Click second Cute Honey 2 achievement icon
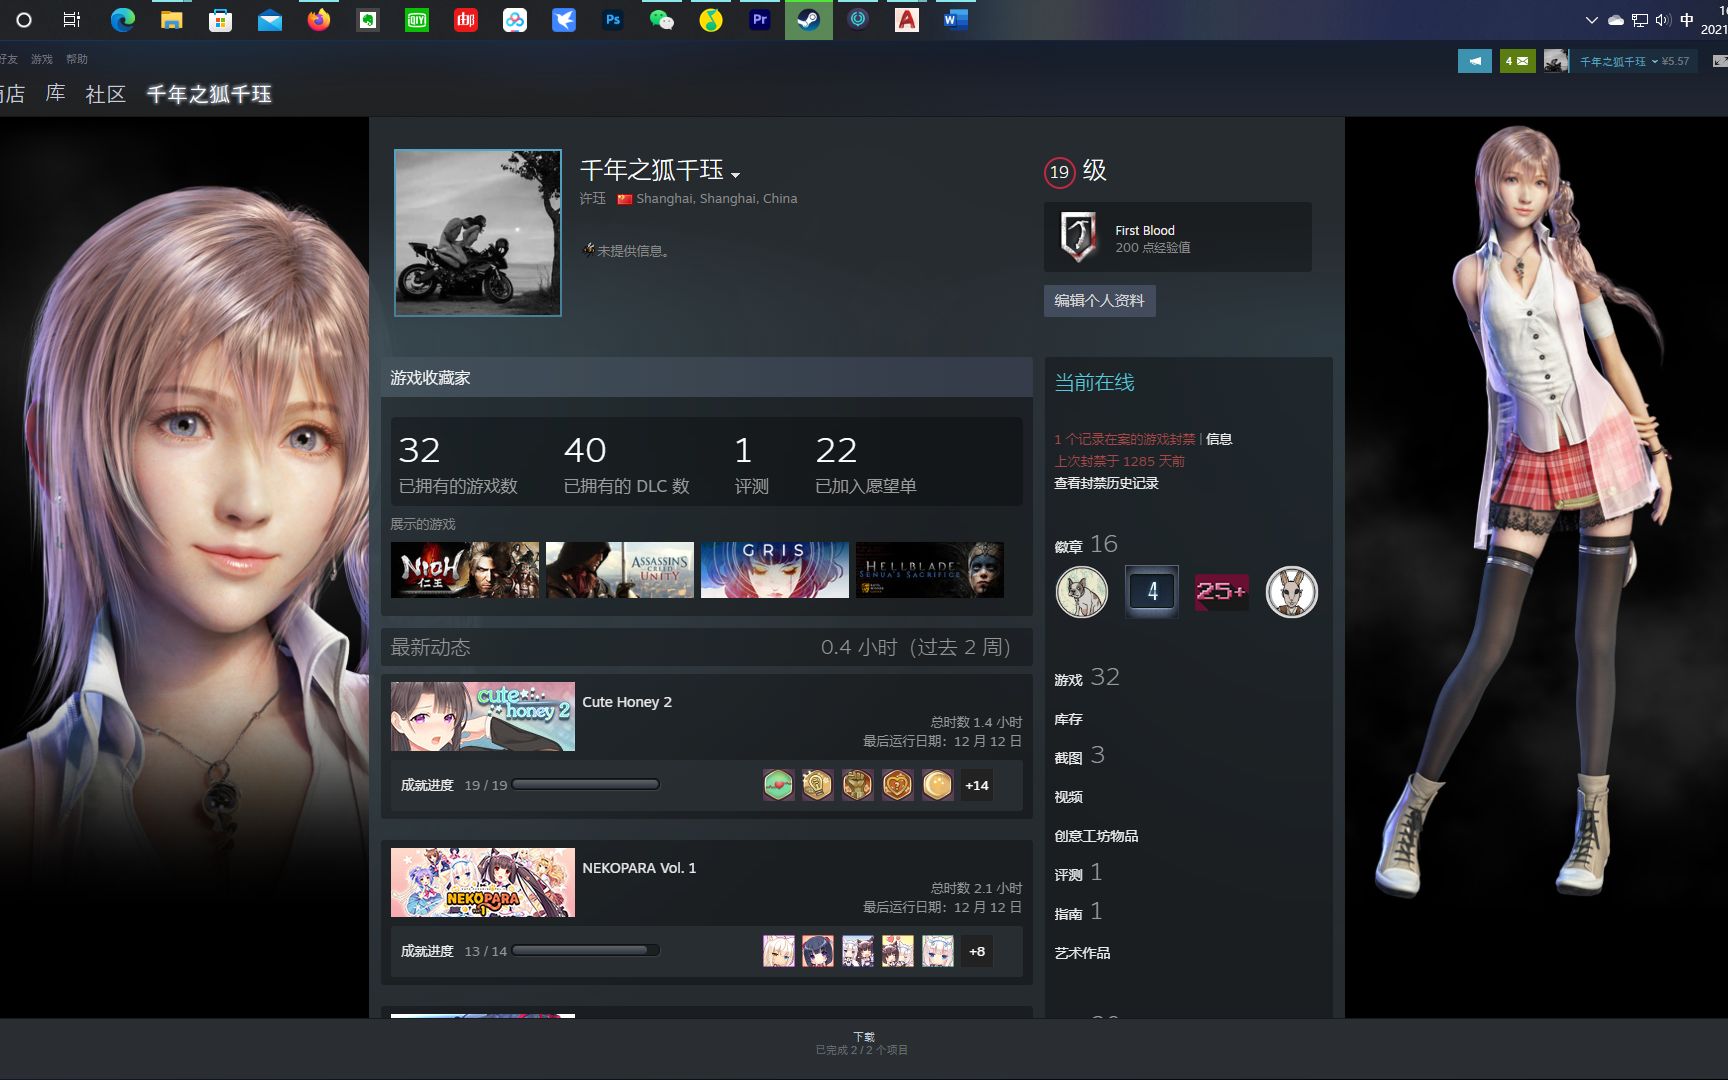This screenshot has width=1728, height=1080. click(818, 785)
